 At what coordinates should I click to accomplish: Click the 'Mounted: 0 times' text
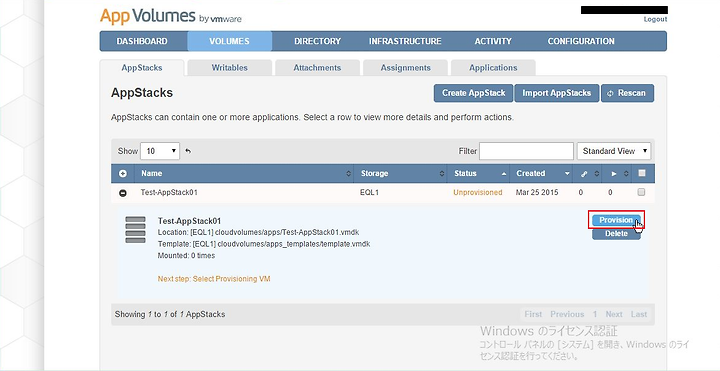186,255
